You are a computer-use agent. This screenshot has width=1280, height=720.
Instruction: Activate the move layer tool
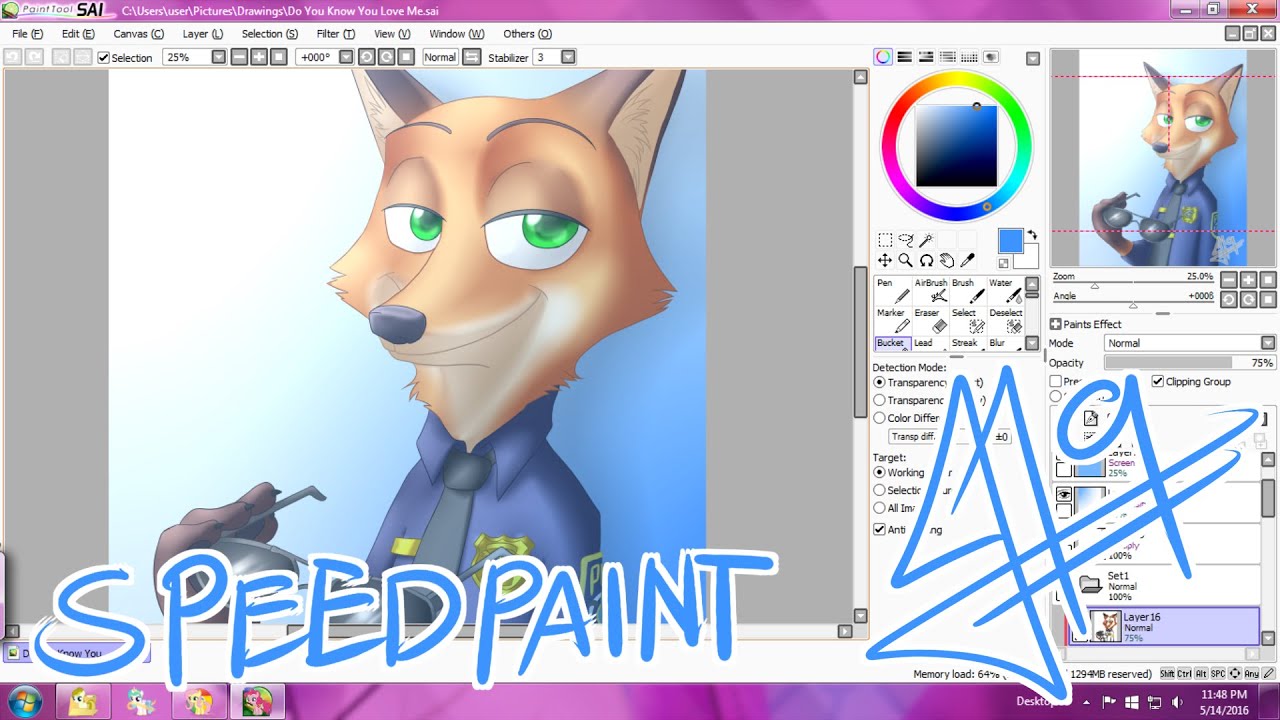885,260
